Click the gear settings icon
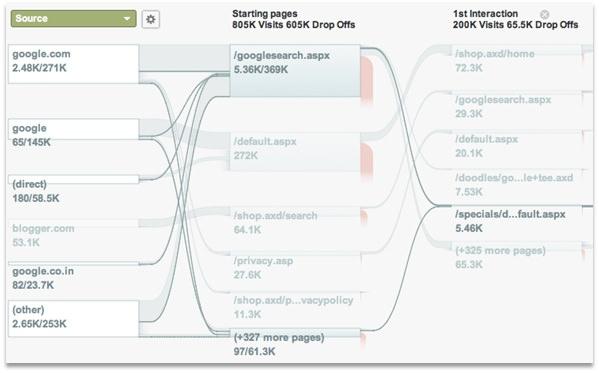The image size is (599, 373). 151,19
